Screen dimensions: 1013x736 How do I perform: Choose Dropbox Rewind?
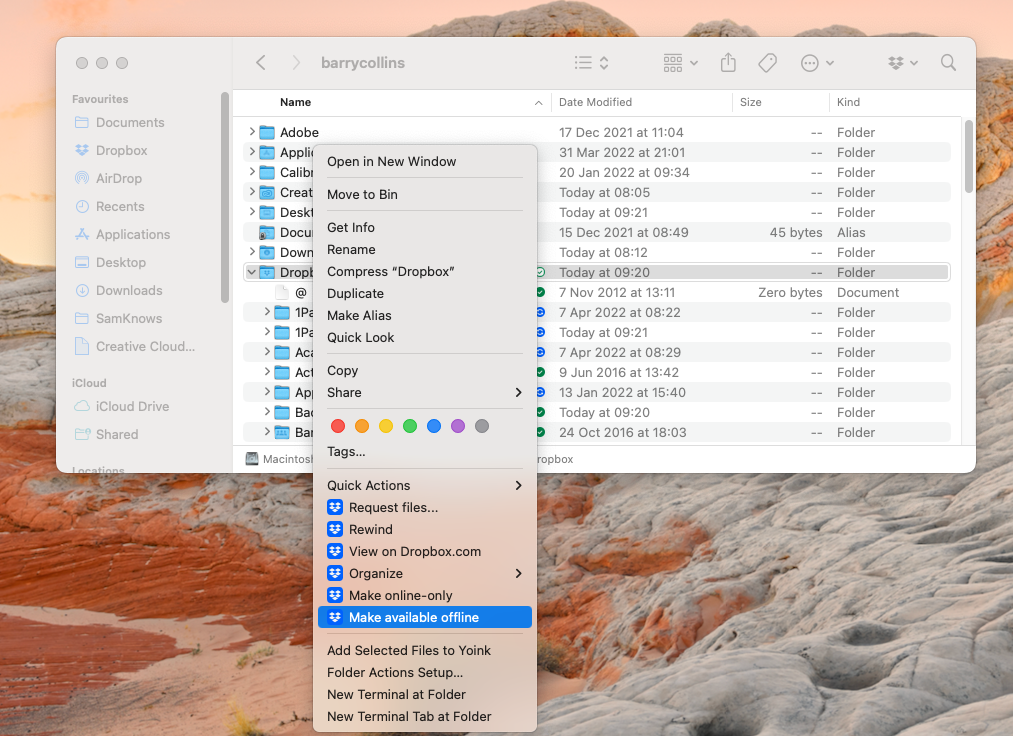pyautogui.click(x=424, y=529)
